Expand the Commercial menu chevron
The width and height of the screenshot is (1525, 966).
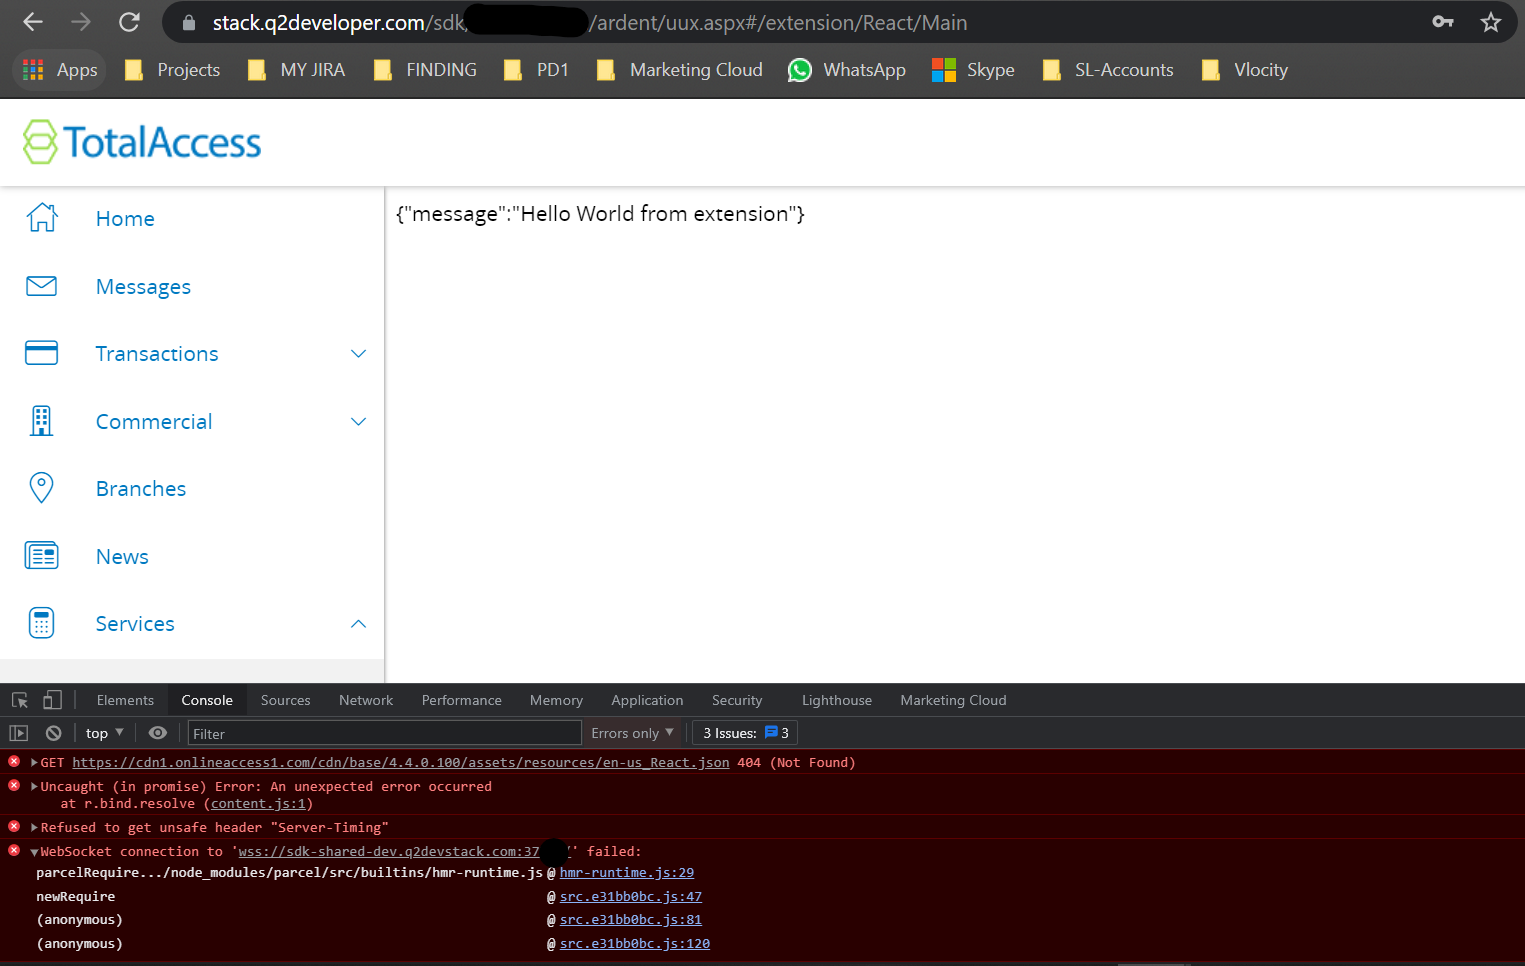pyautogui.click(x=359, y=422)
